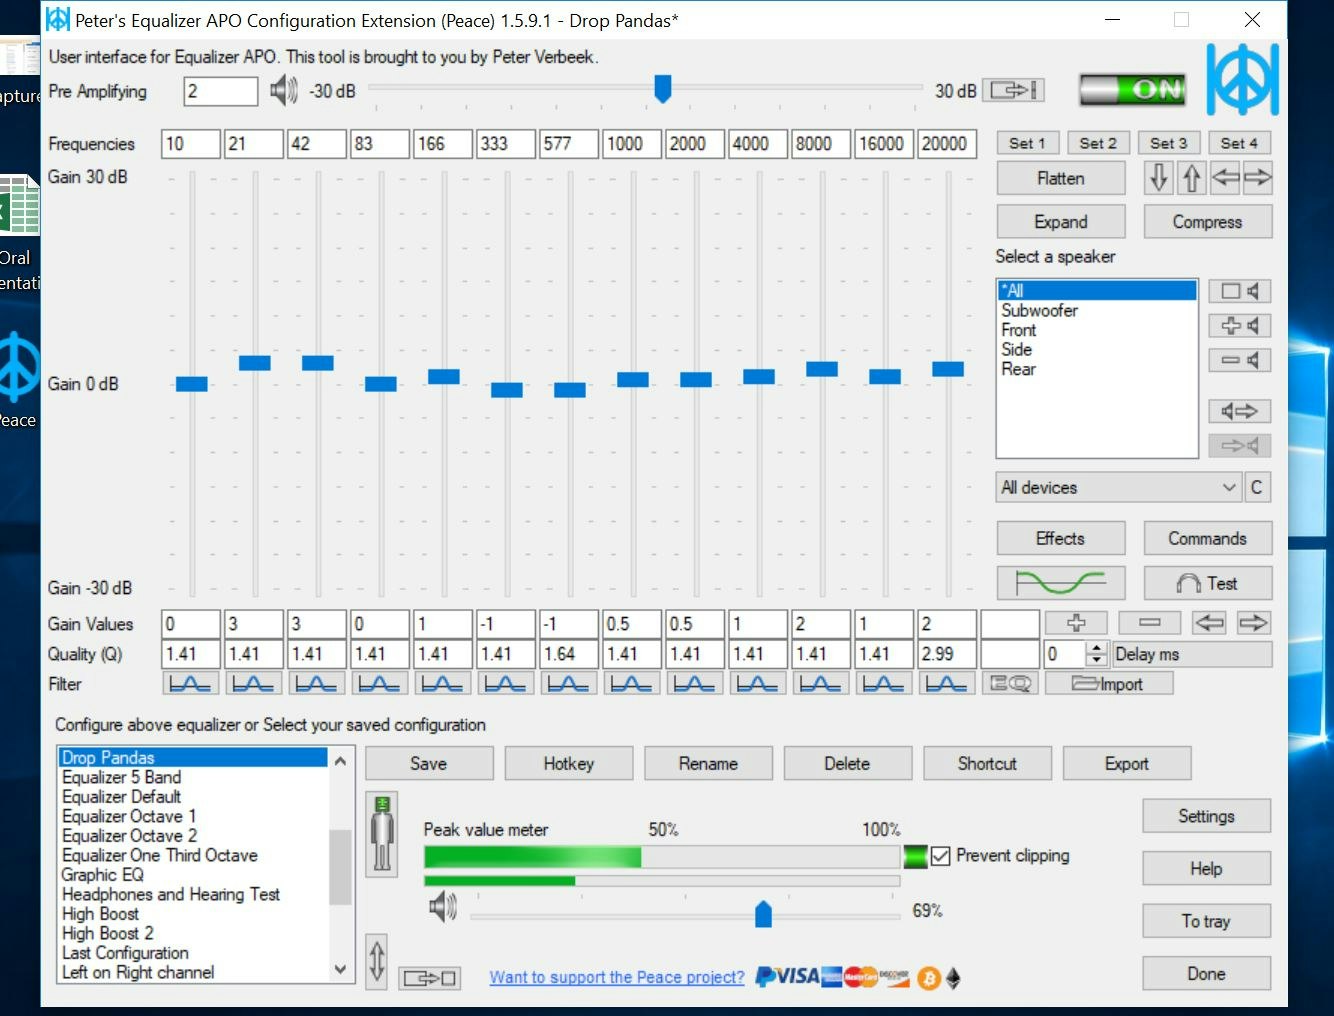Select Graphic EQ from the configuration list
The height and width of the screenshot is (1016, 1334).
pyautogui.click(x=103, y=875)
